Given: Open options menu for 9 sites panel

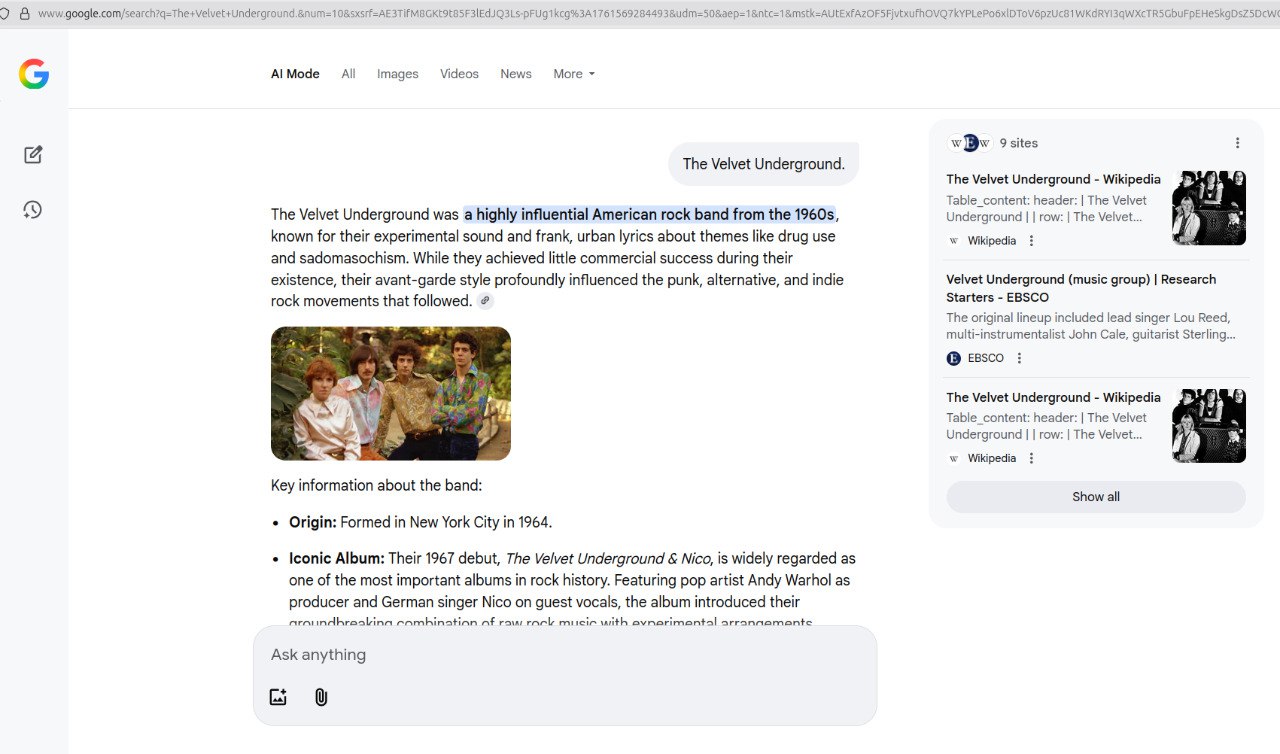Looking at the screenshot, I should point(1237,143).
